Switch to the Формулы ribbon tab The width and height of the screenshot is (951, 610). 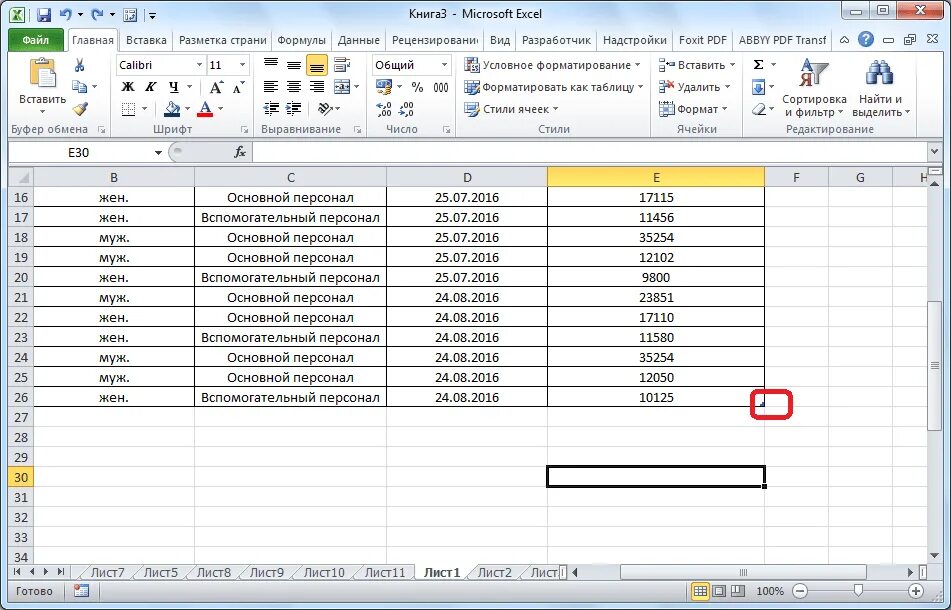coord(301,40)
